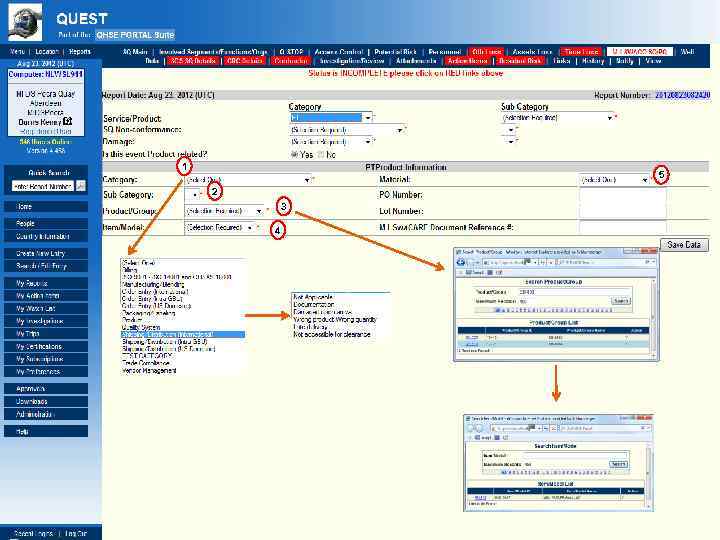720x540 pixels.
Task: Switch to the Potential Risk tab
Action: (x=395, y=52)
